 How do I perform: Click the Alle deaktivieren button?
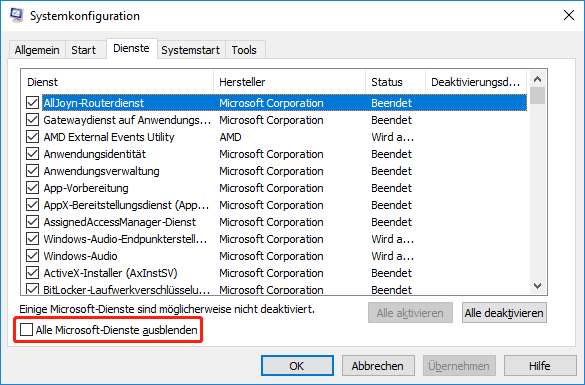click(504, 313)
